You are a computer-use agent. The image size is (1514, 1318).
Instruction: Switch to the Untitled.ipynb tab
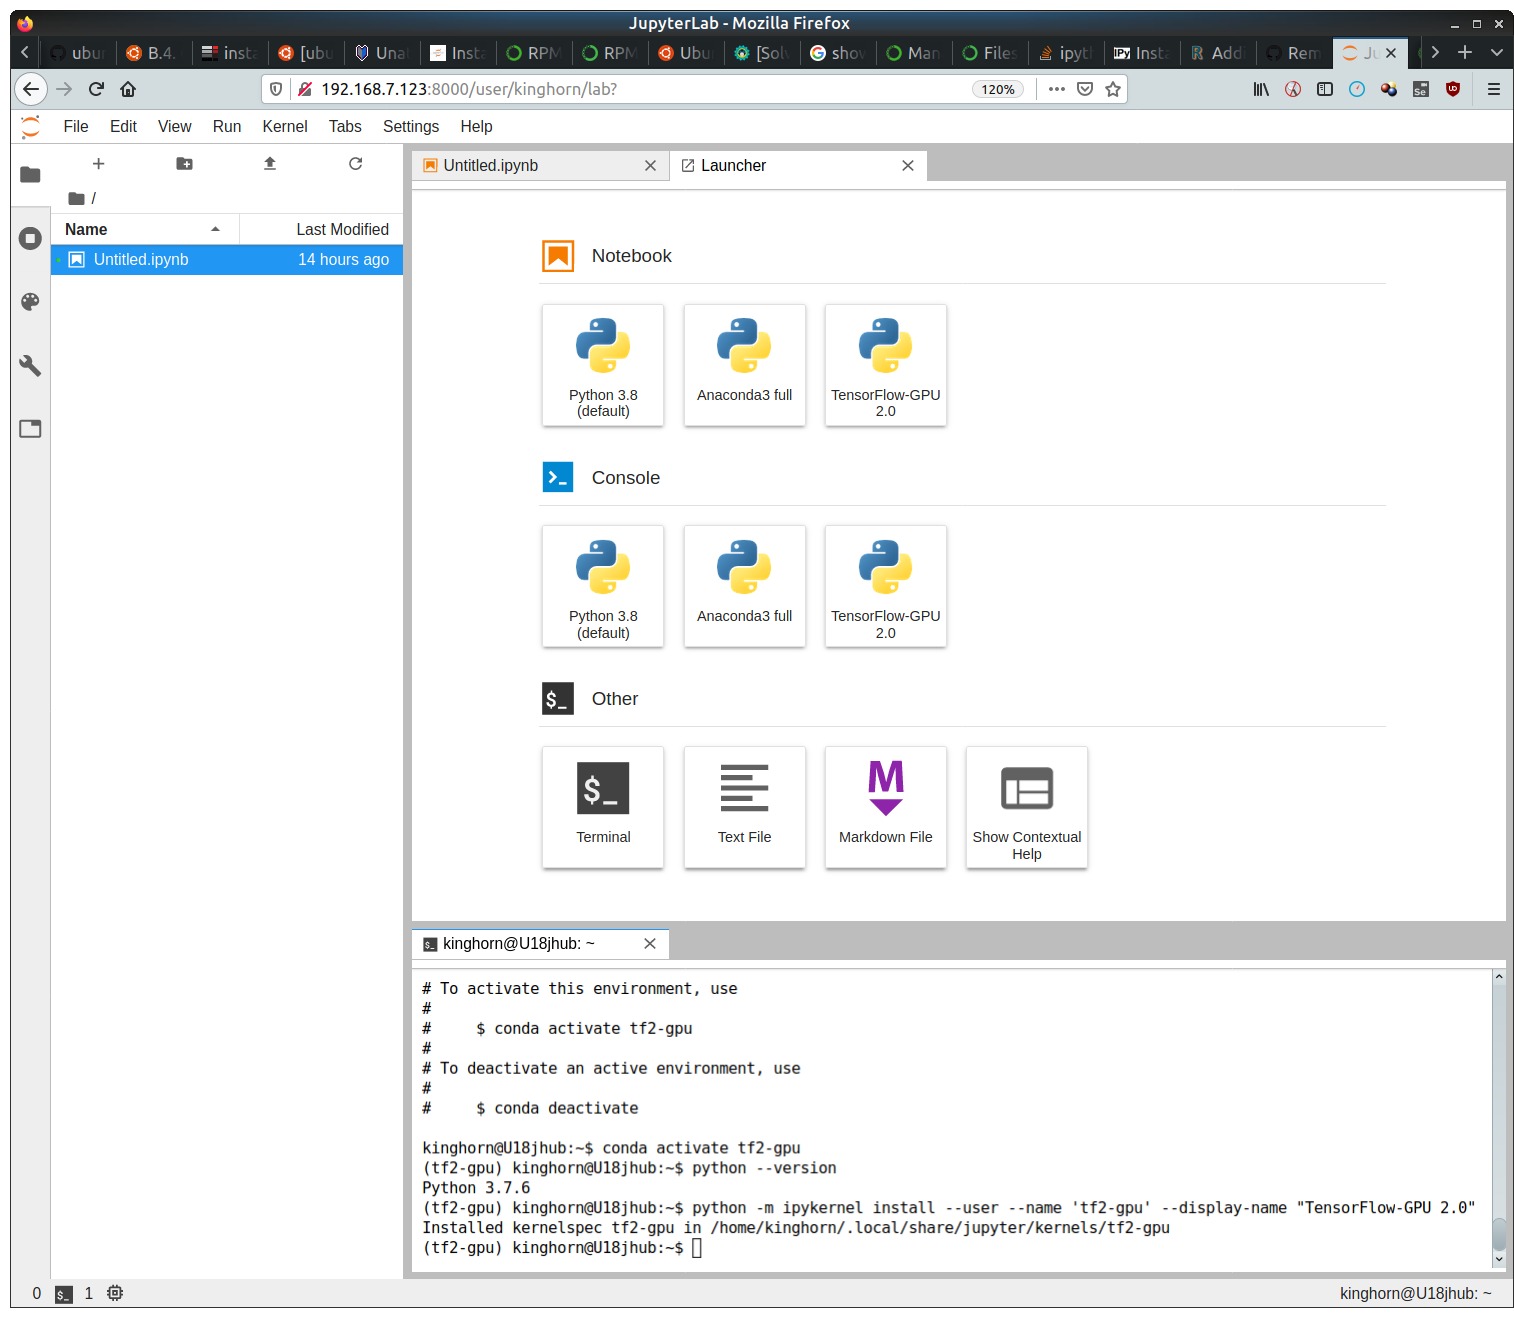tap(530, 166)
